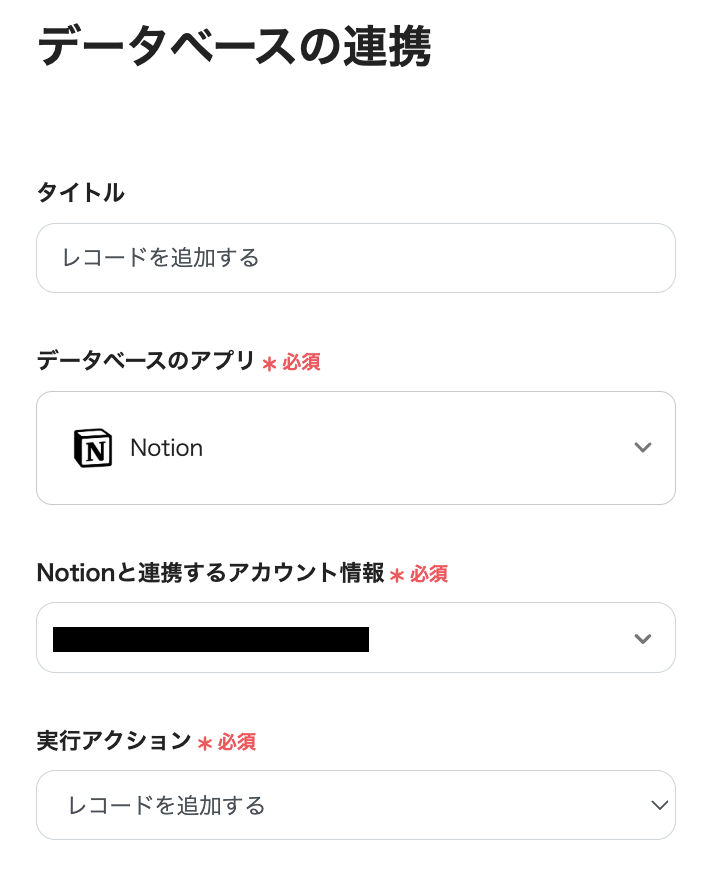Click the レコードを追加する placeholder text field
Image resolution: width=712 pixels, height=890 pixels.
point(355,258)
